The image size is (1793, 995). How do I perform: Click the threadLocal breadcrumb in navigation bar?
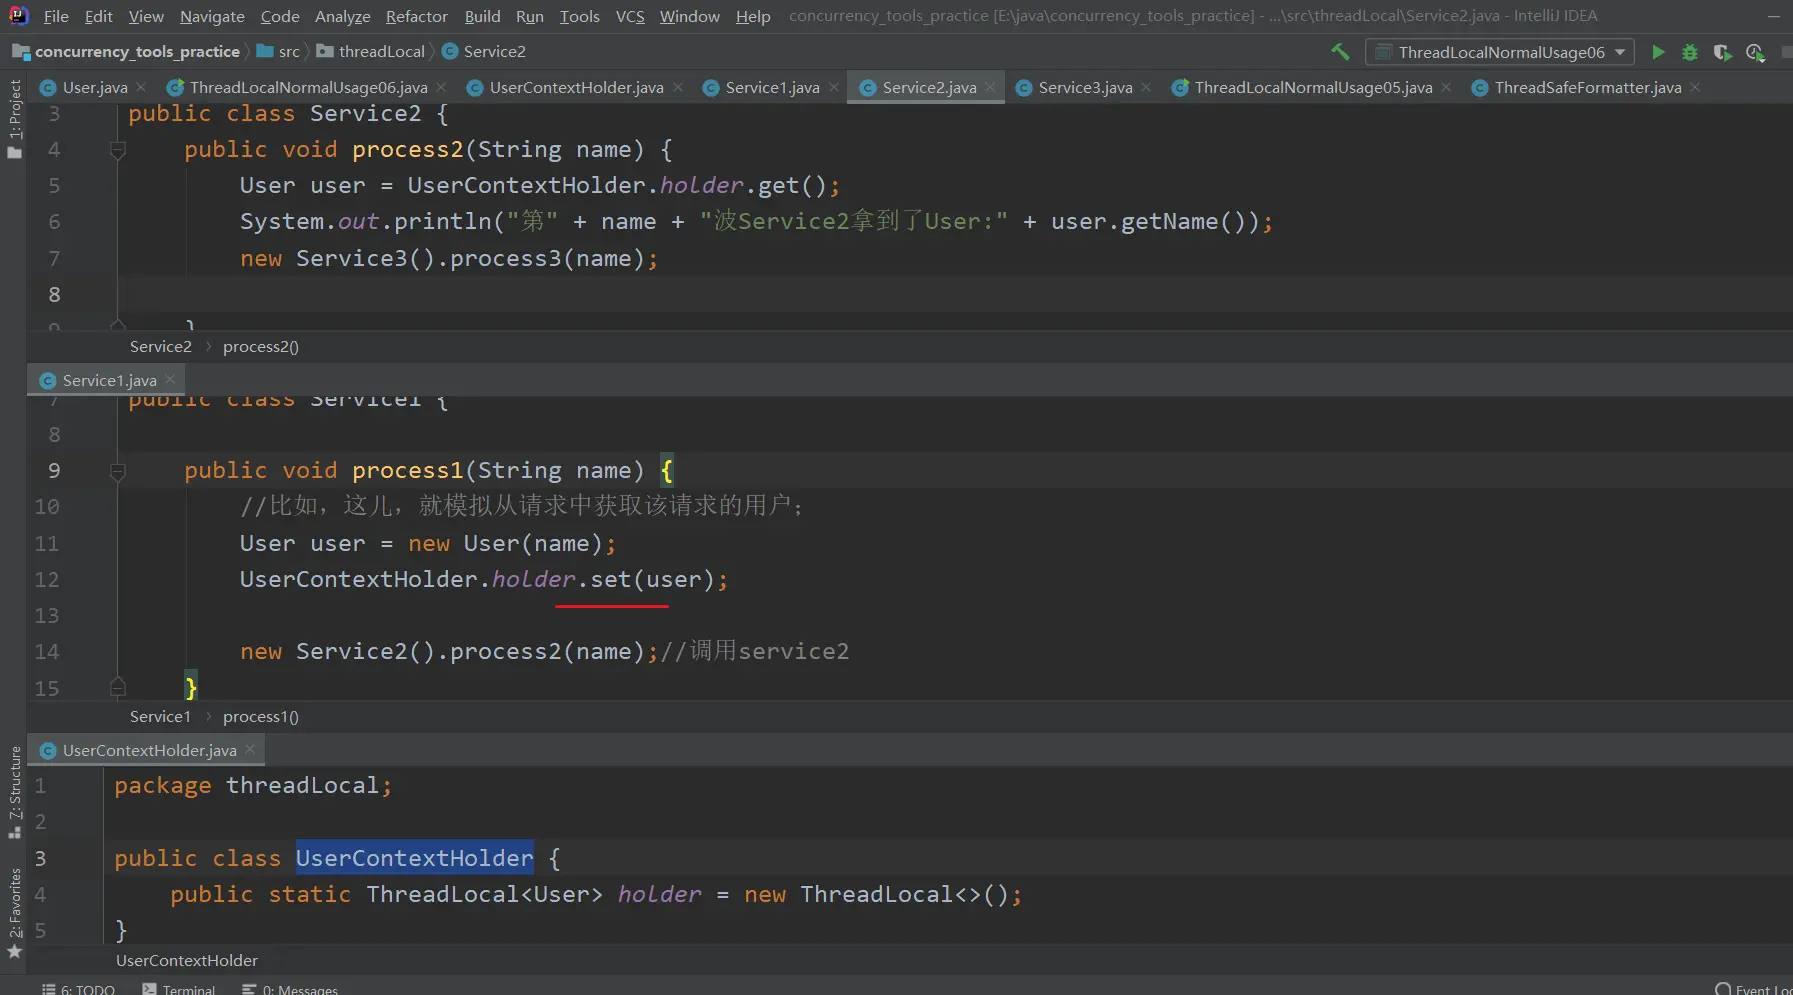pos(381,52)
